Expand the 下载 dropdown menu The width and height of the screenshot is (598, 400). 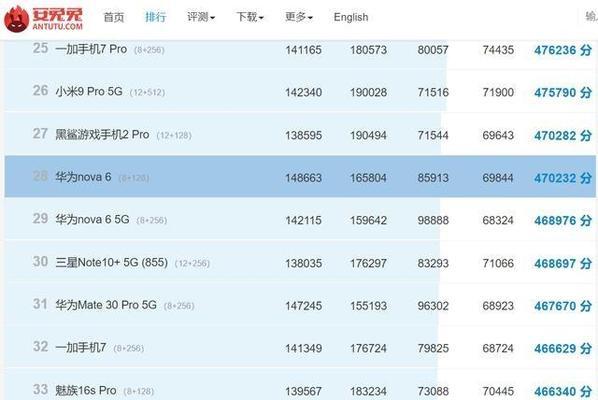coord(250,17)
